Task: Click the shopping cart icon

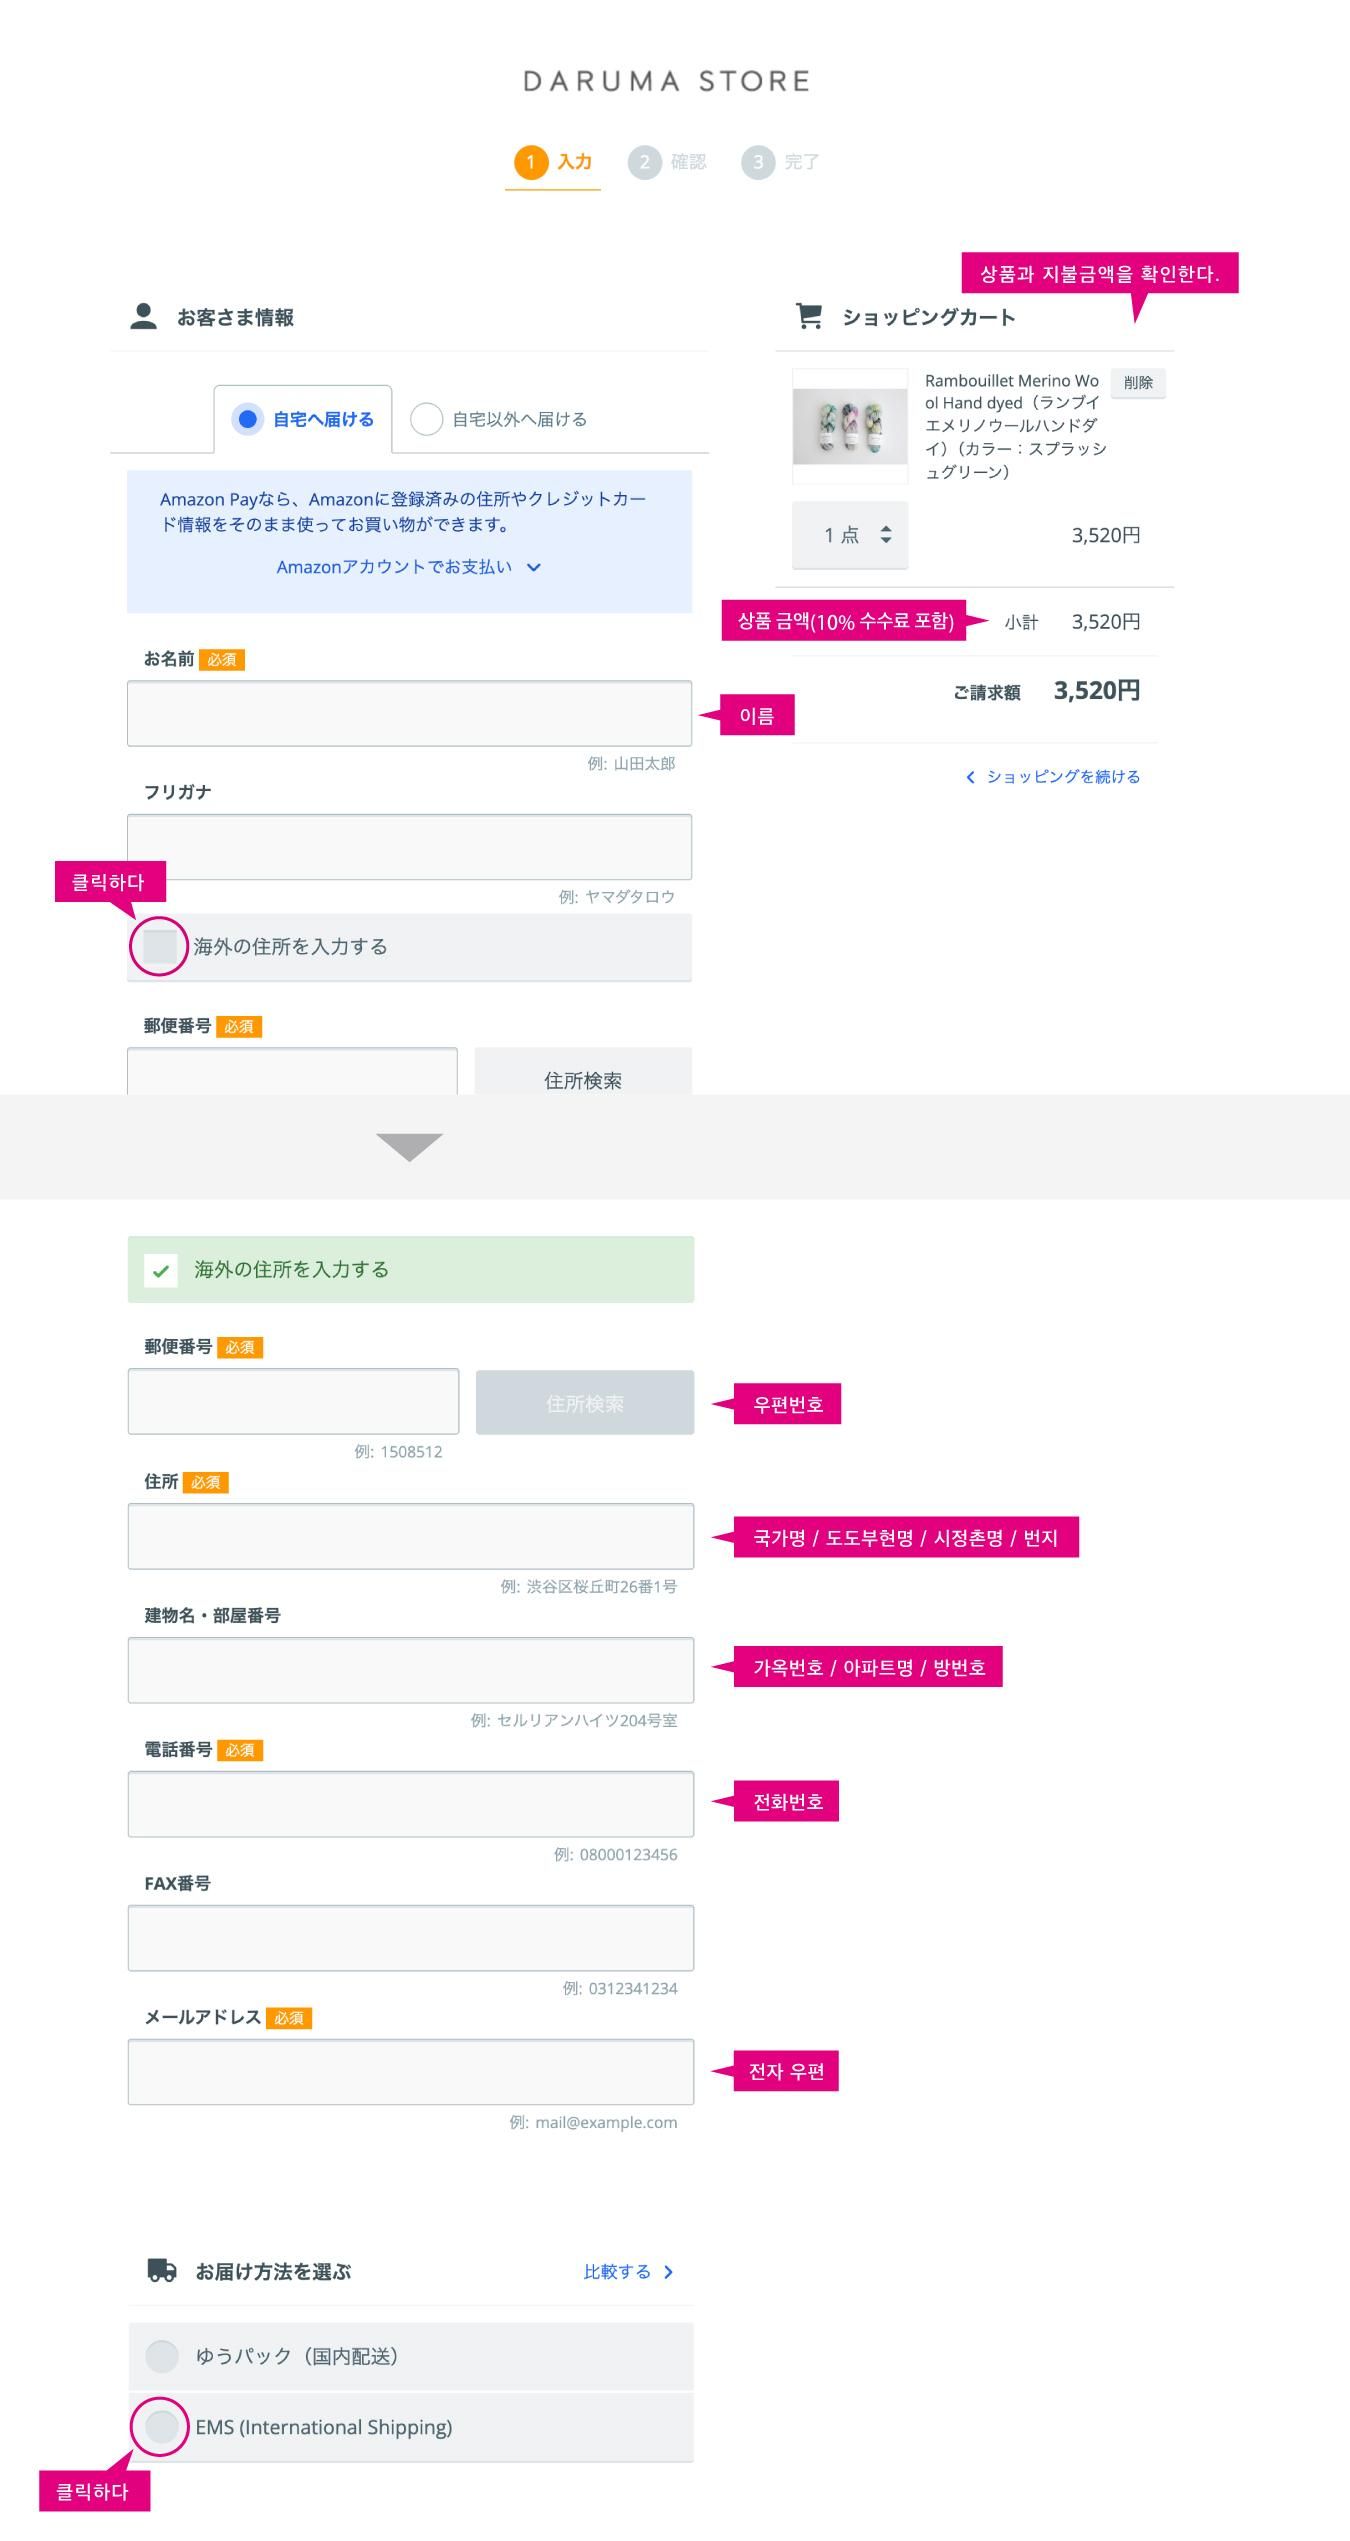Action: point(808,316)
